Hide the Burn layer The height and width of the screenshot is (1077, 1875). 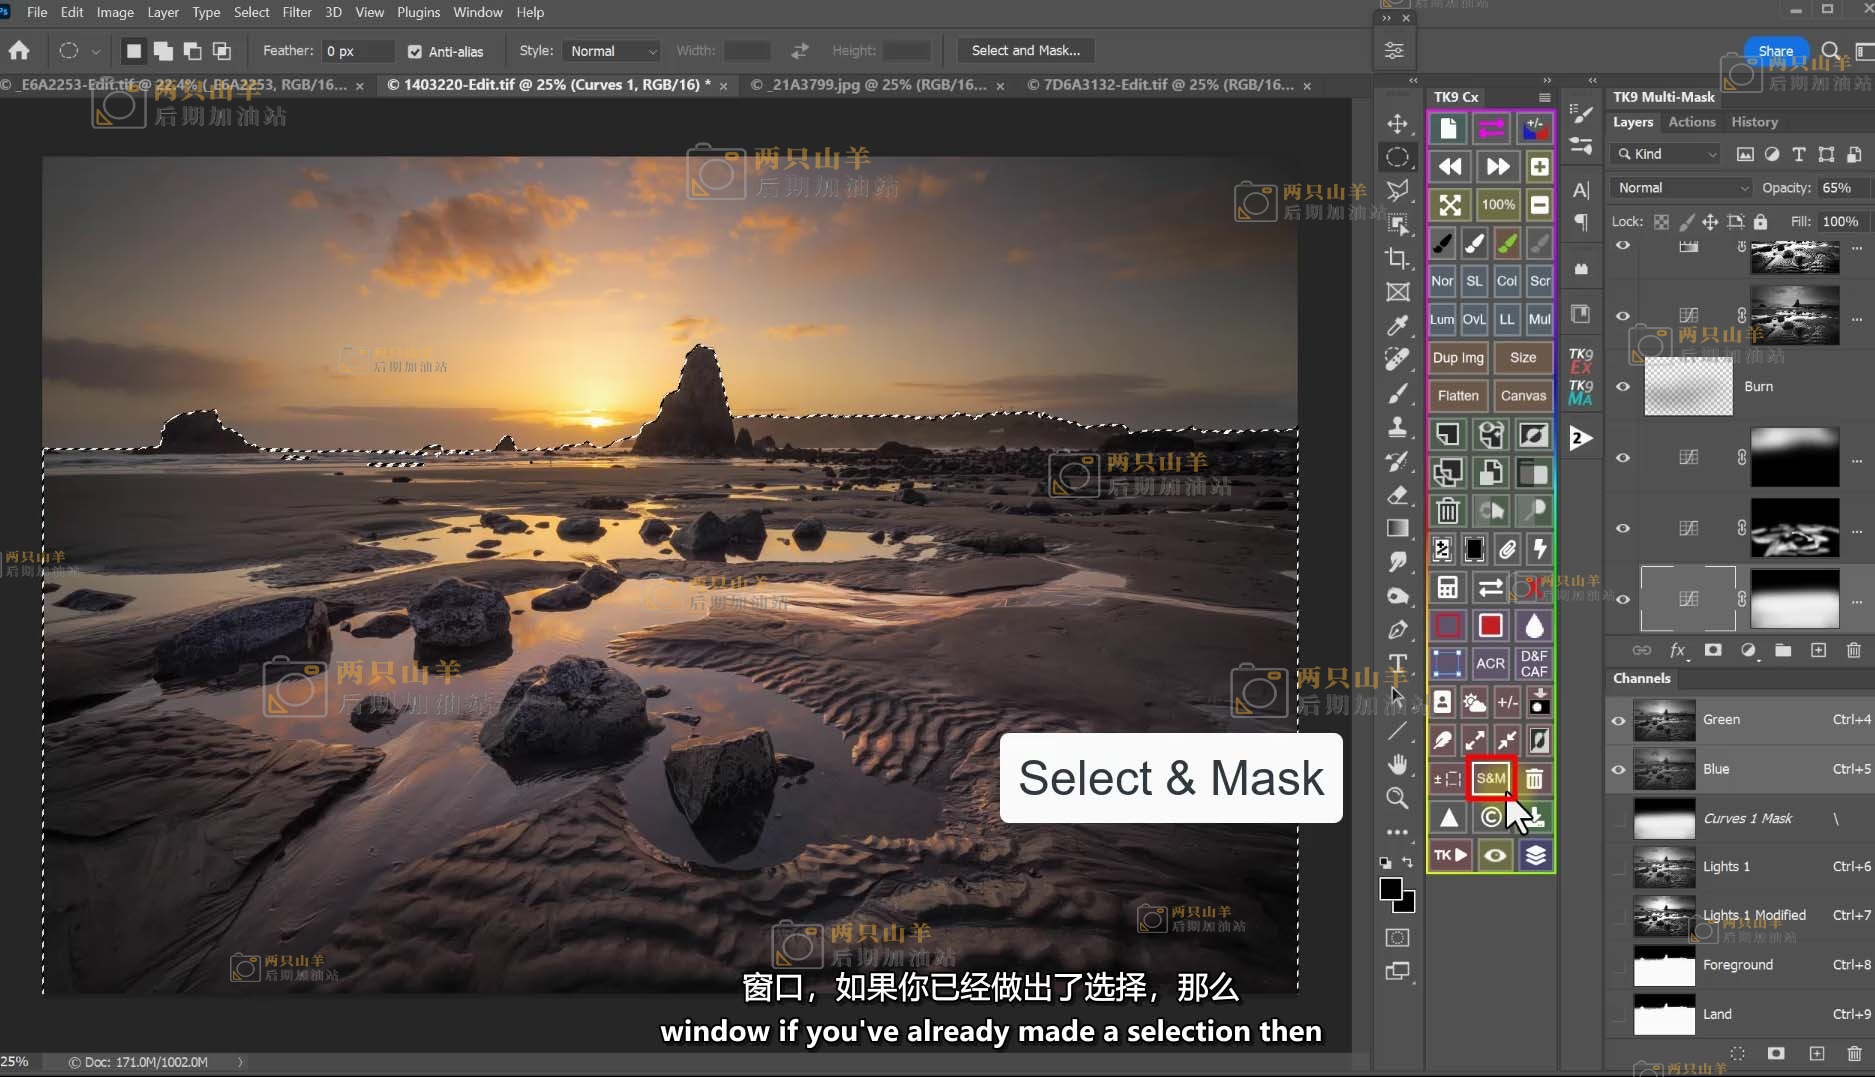[1623, 387]
